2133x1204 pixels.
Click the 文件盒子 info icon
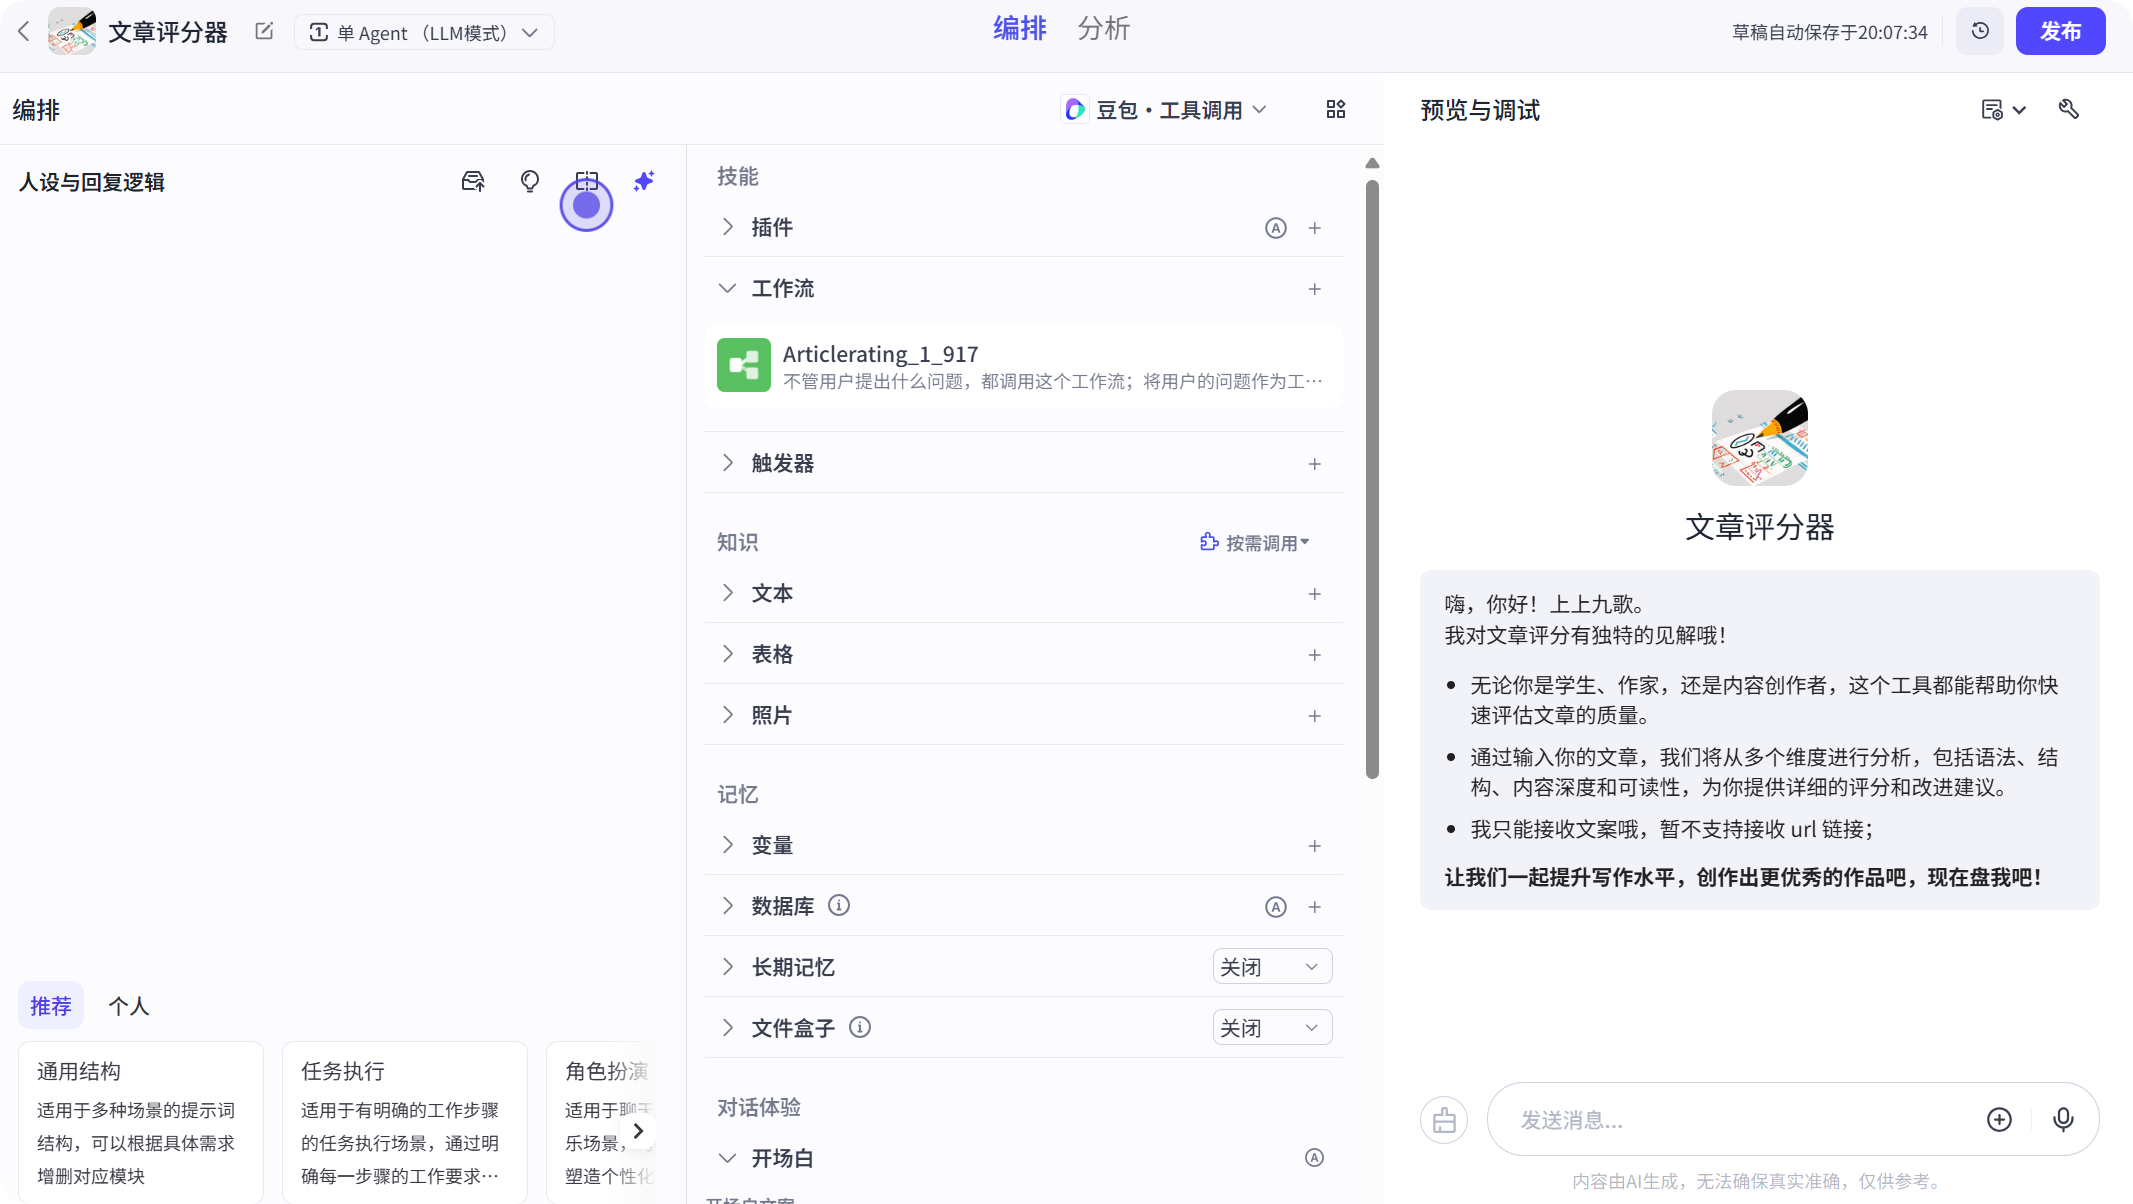coord(860,1027)
